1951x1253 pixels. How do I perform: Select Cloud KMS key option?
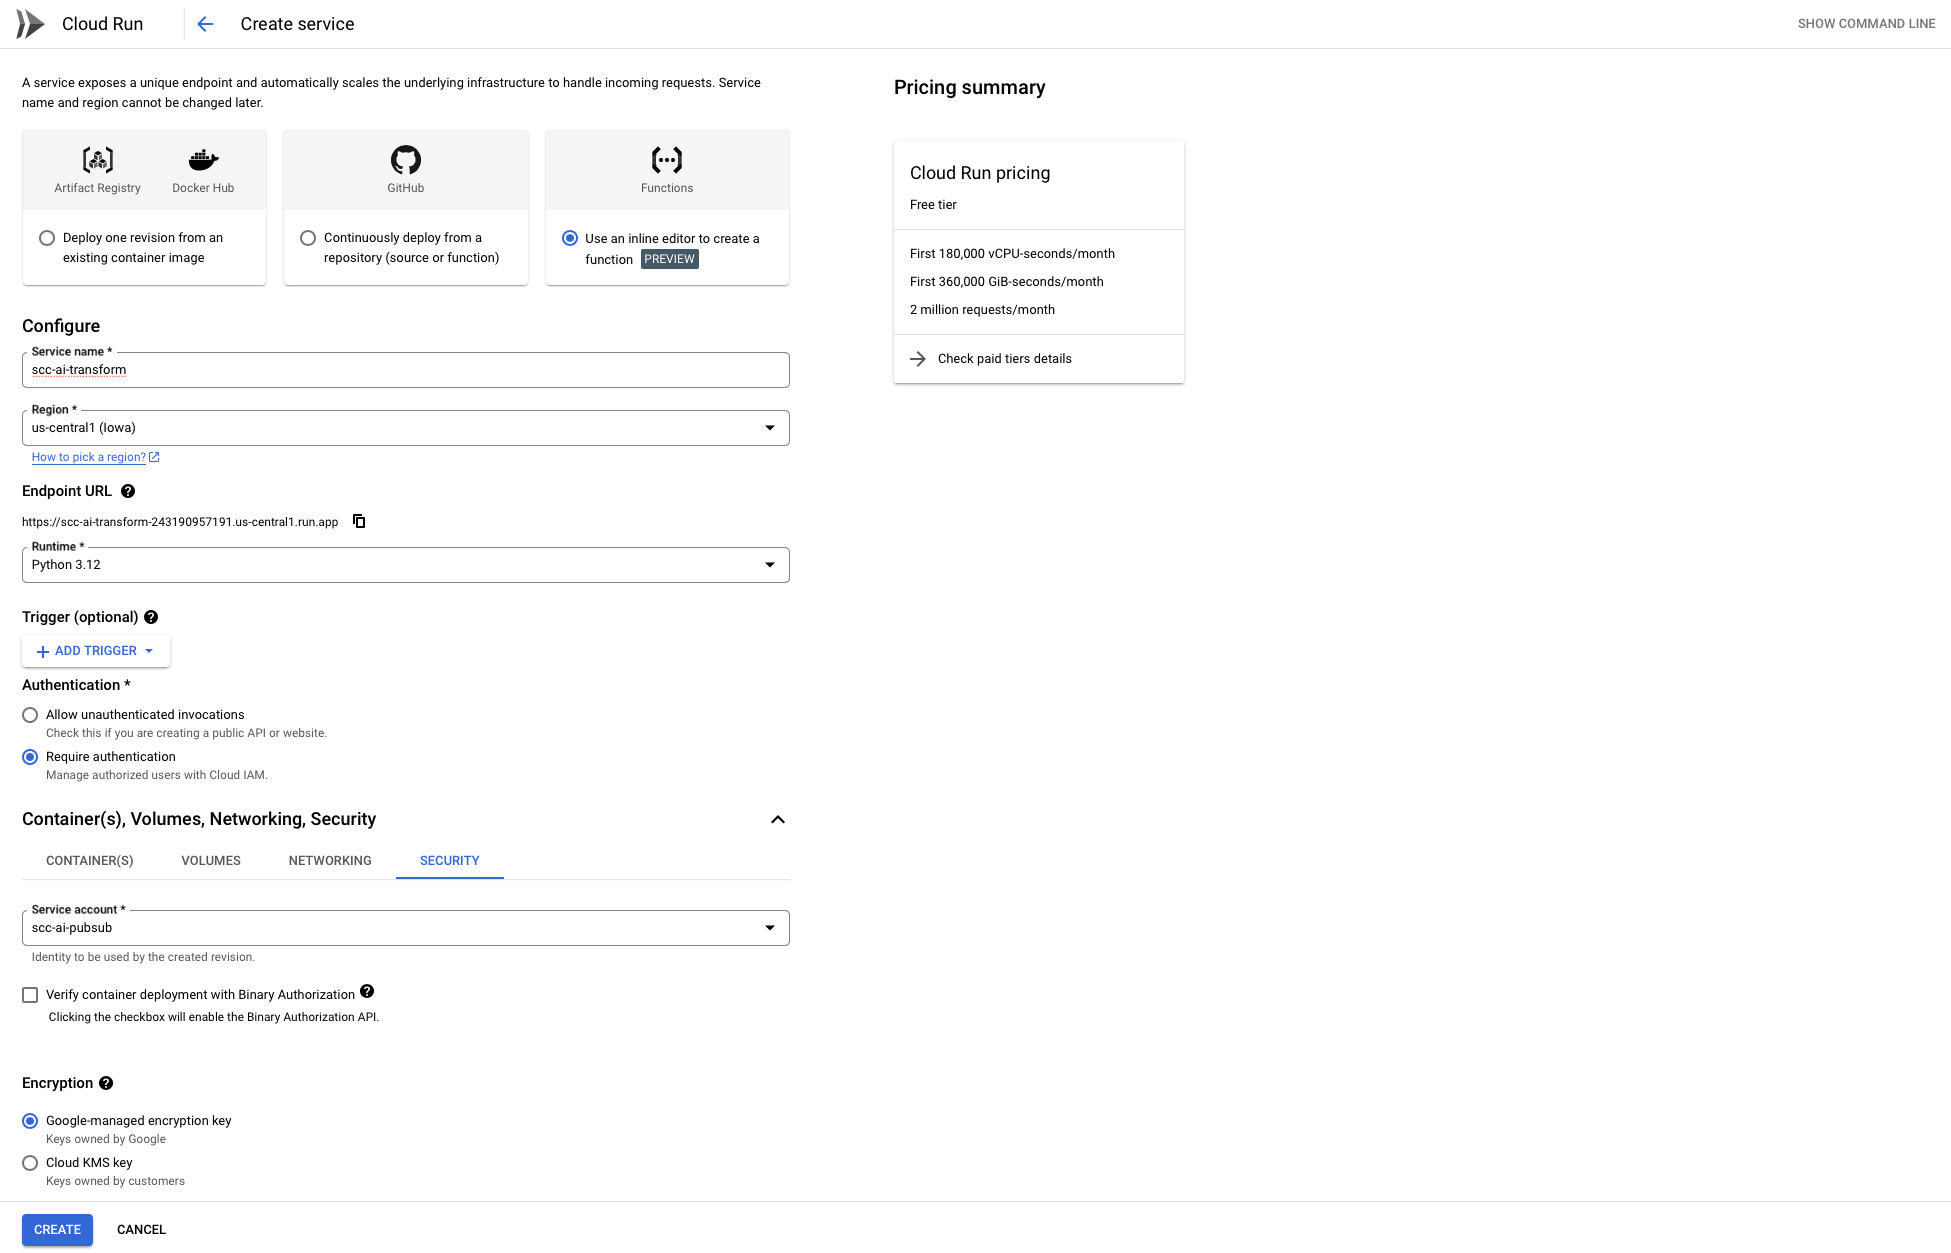click(30, 1163)
